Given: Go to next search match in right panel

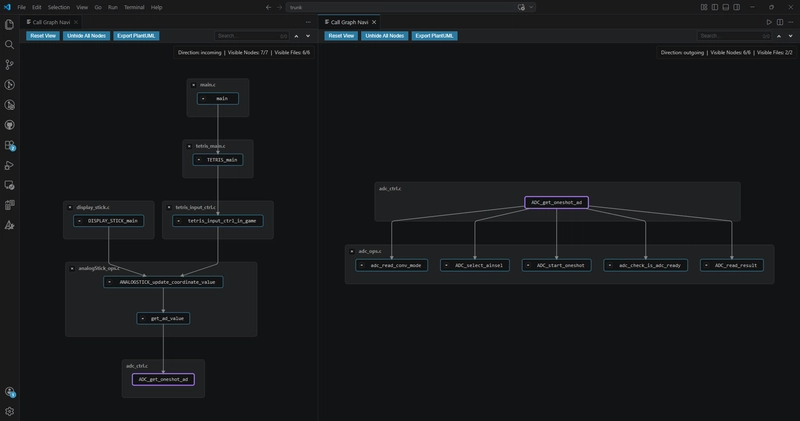Looking at the screenshot, I should click(790, 36).
